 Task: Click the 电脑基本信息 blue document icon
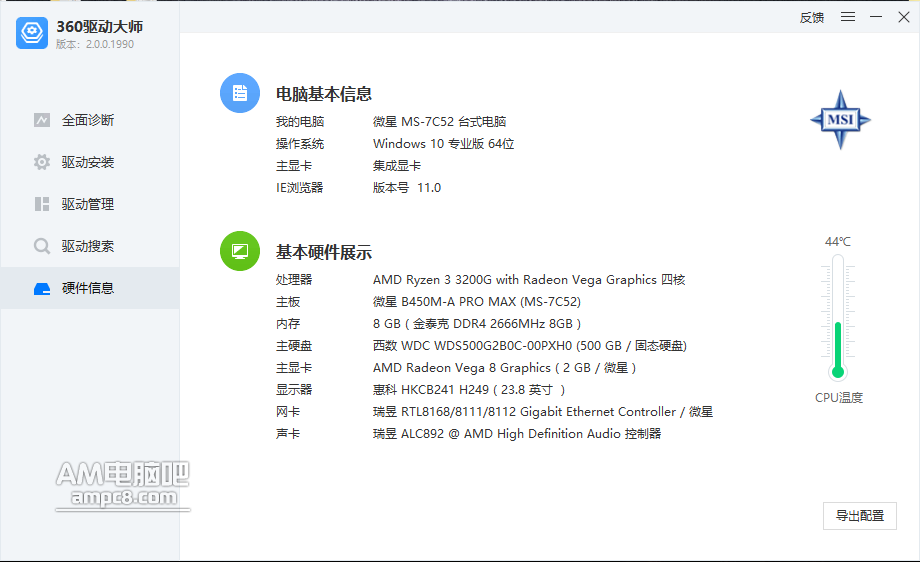(x=240, y=93)
